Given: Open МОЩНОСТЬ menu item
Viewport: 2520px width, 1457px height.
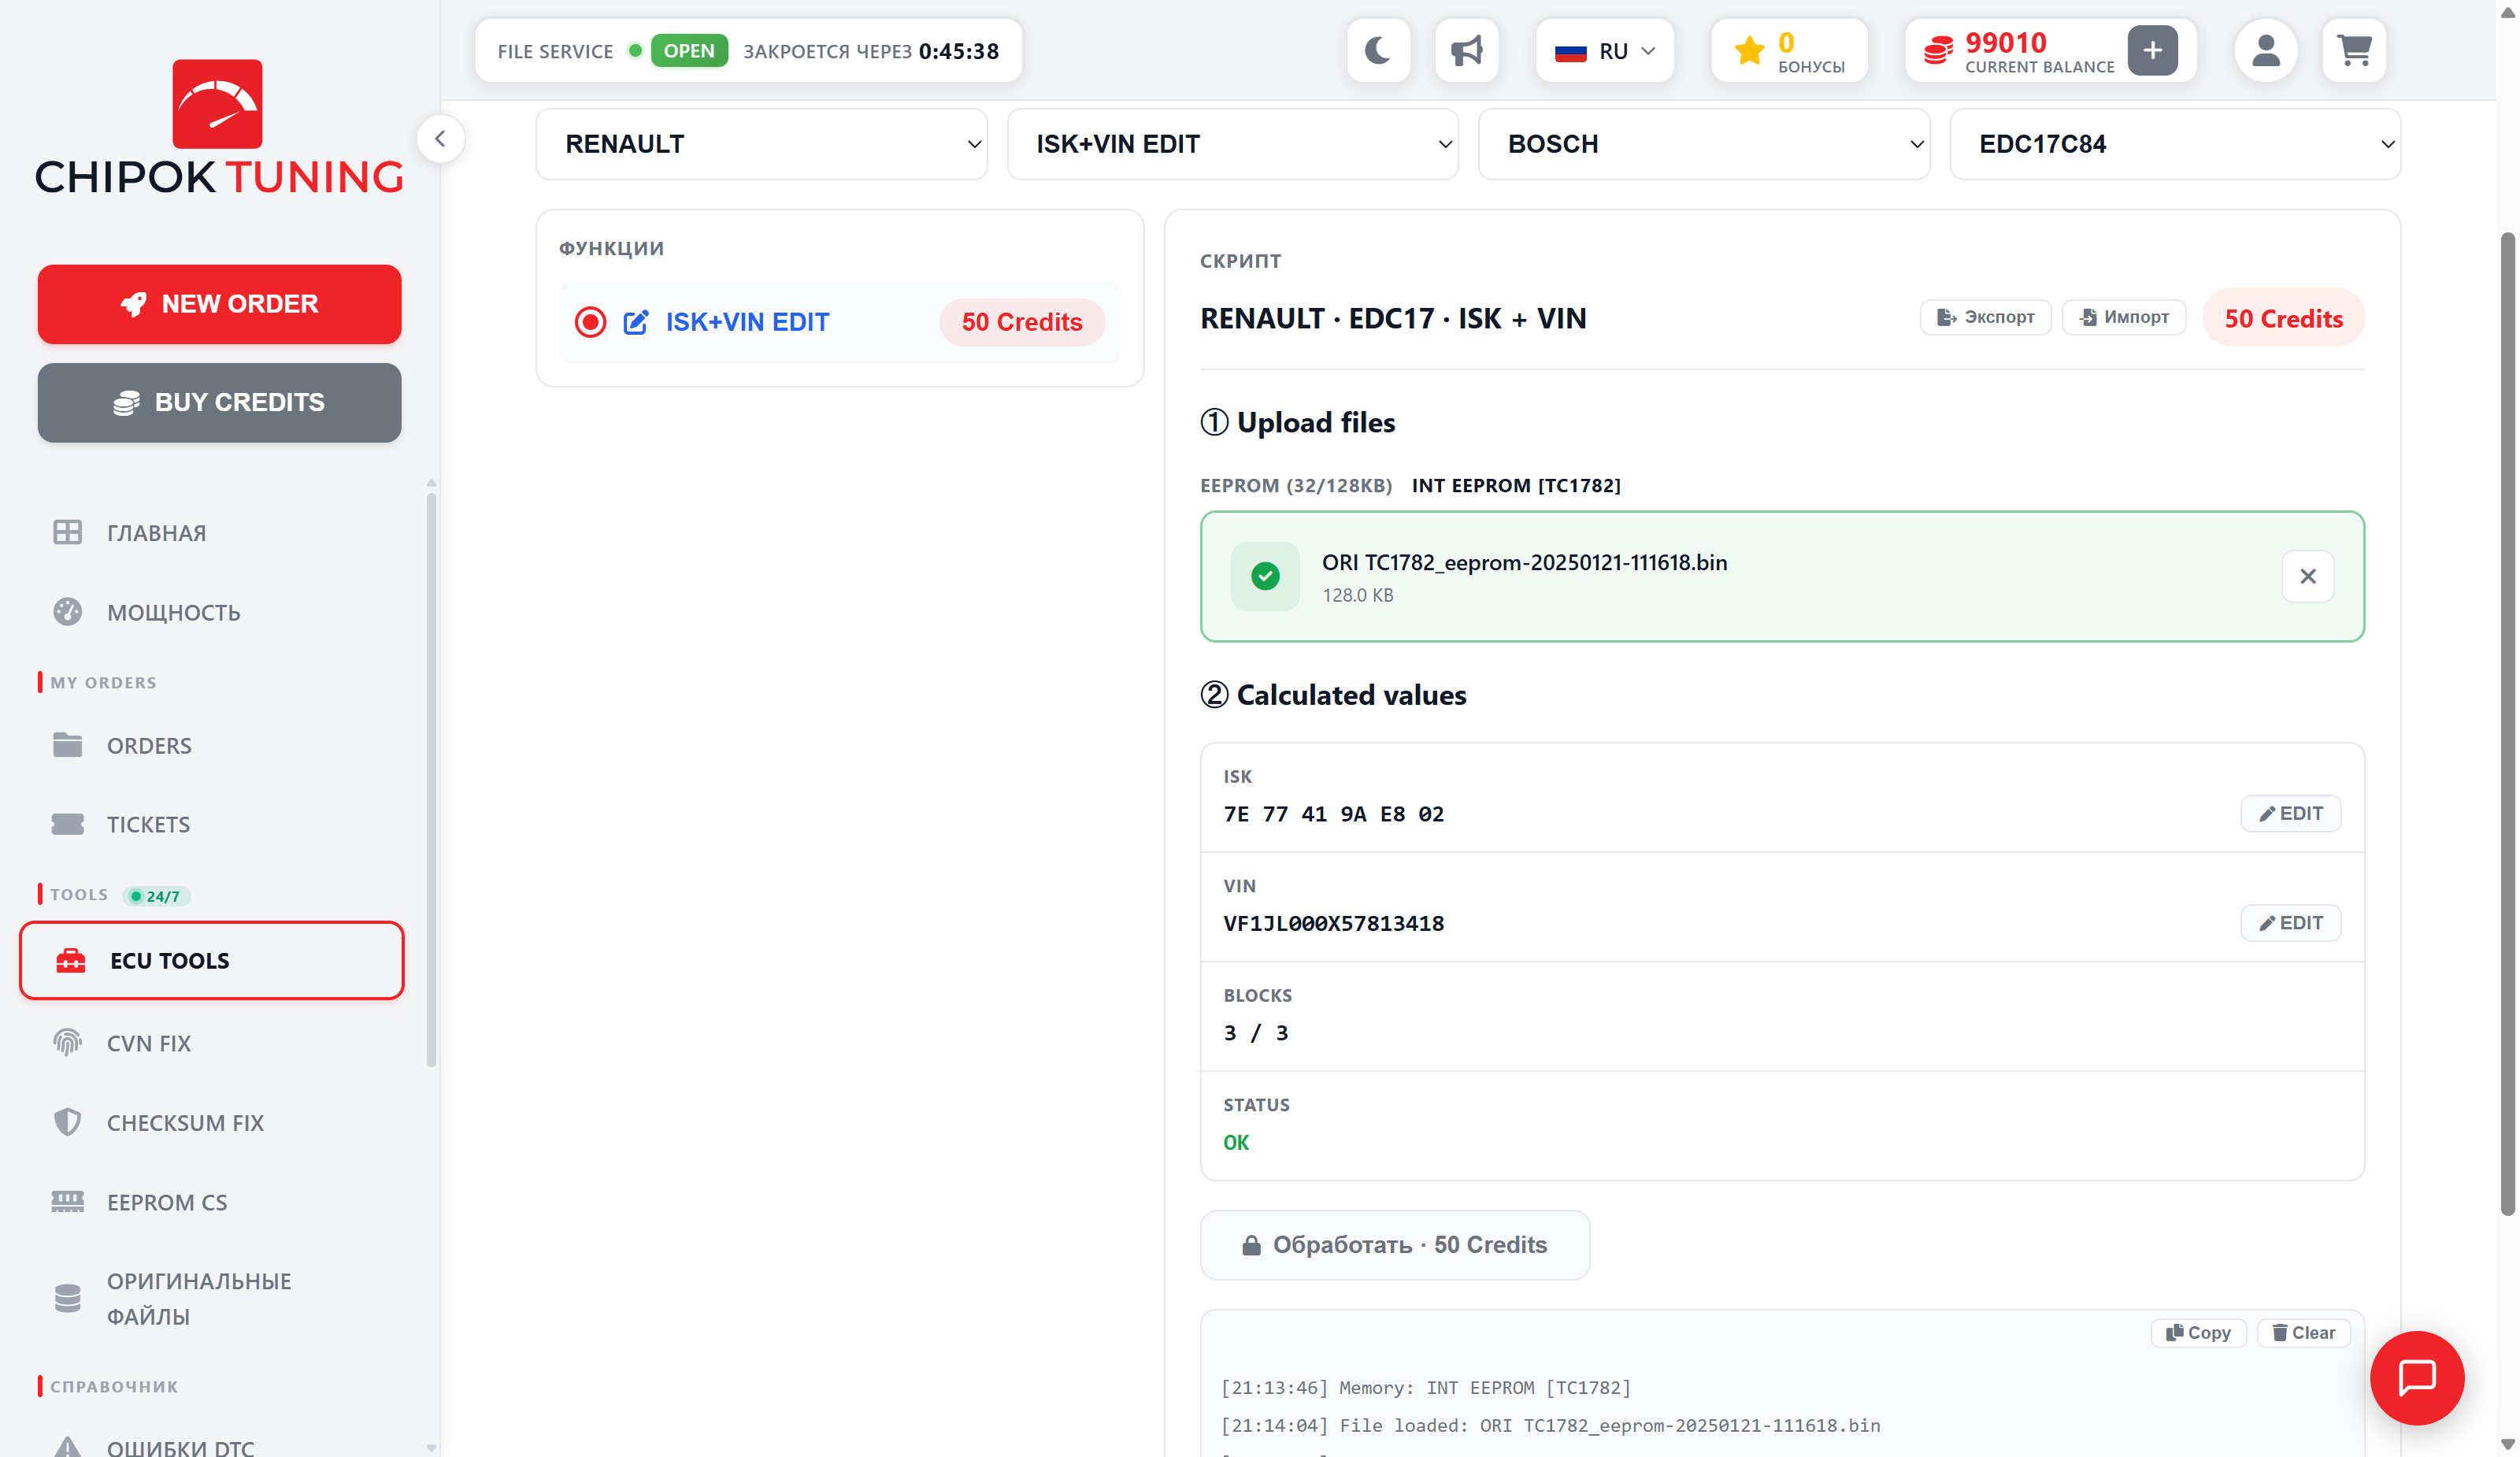Looking at the screenshot, I should point(212,612).
